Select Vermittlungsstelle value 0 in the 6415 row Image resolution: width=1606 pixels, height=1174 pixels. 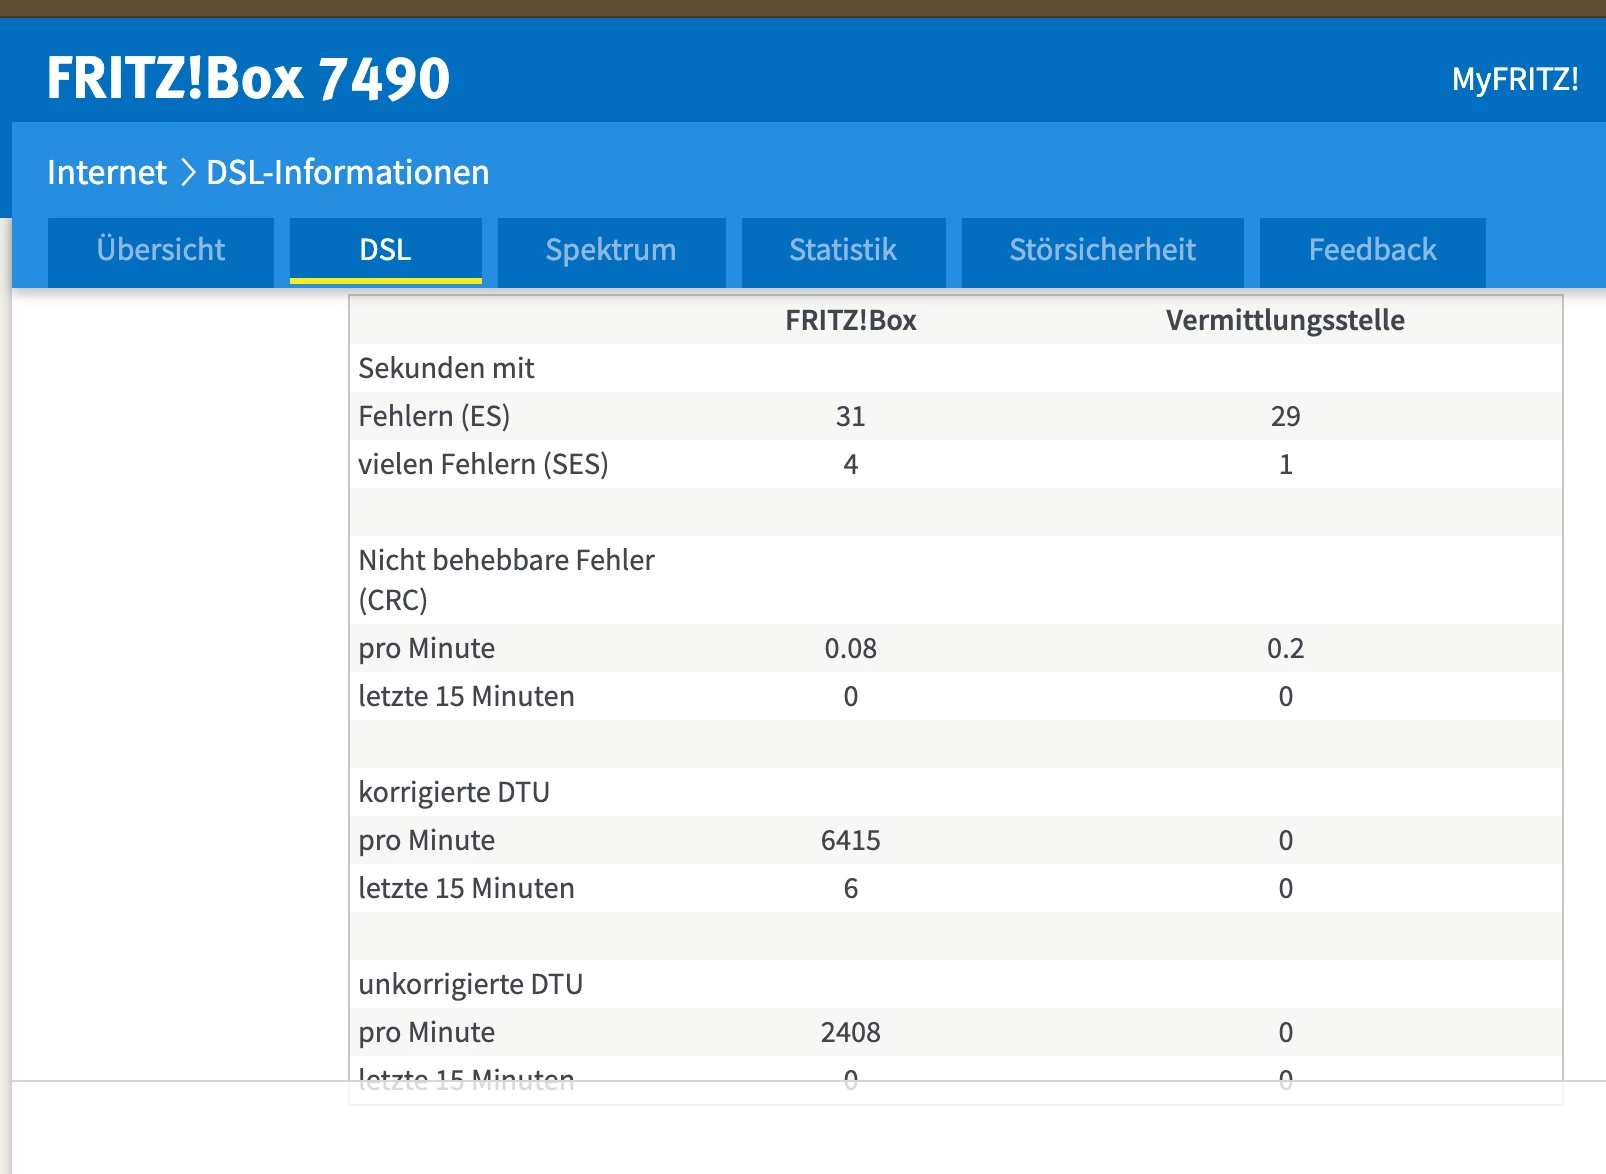tap(1286, 840)
